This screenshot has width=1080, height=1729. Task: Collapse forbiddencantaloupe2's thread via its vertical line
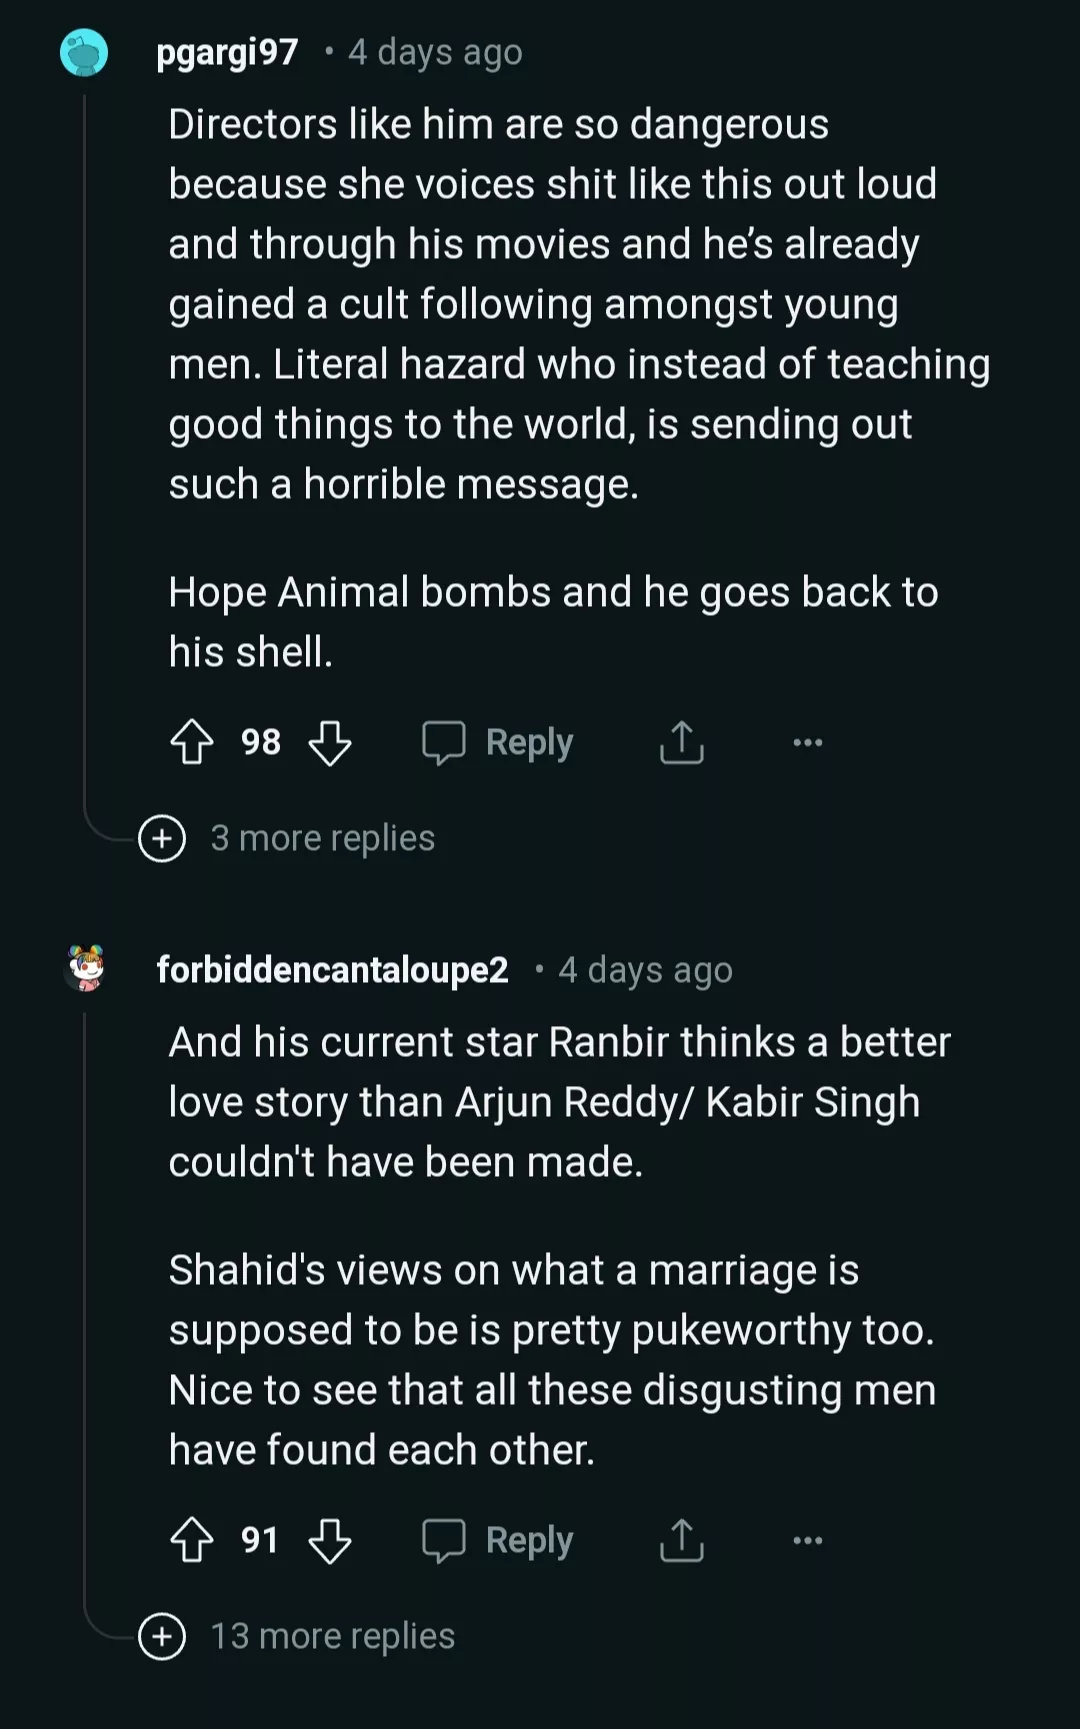[x=84, y=1300]
